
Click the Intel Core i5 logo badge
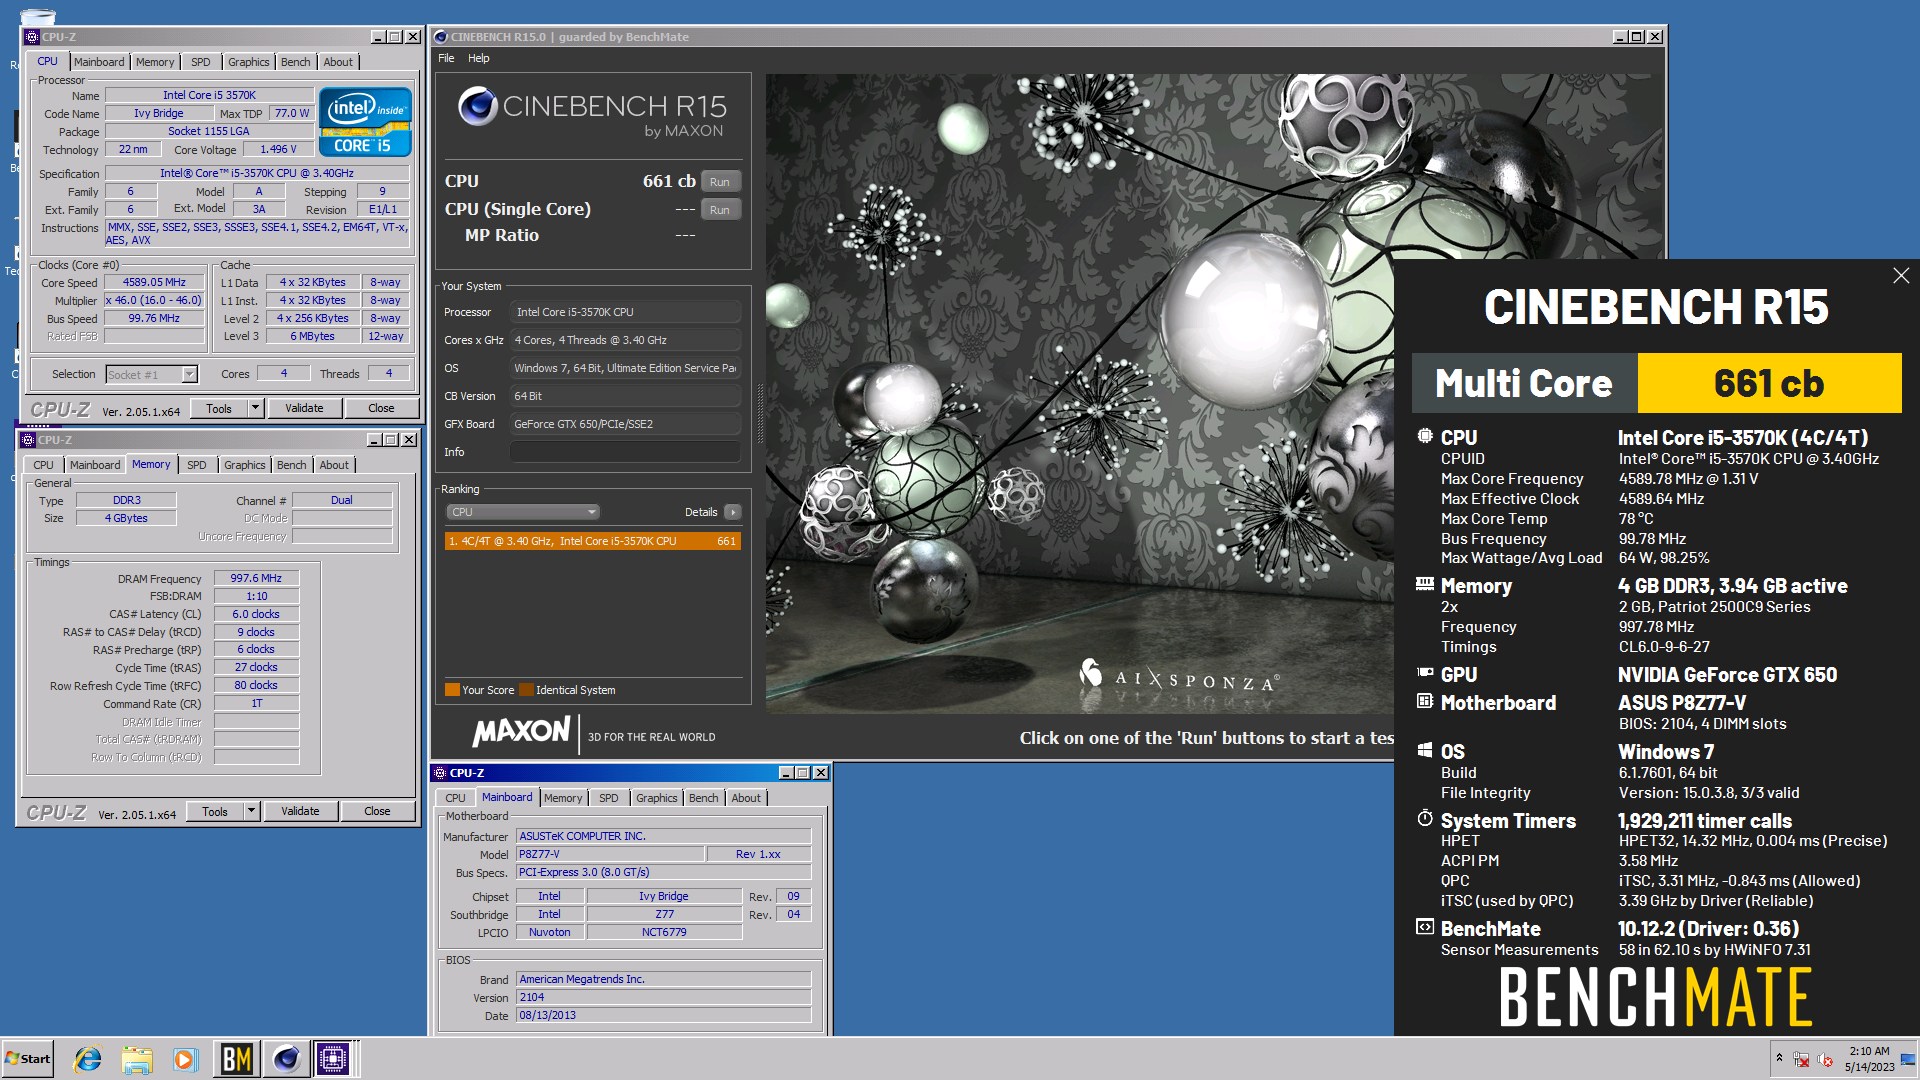point(365,123)
